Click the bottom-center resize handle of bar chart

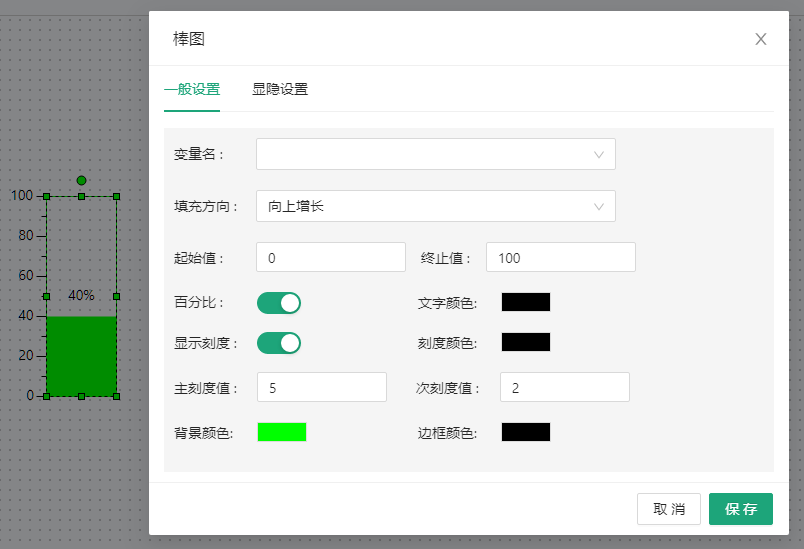click(x=81, y=397)
